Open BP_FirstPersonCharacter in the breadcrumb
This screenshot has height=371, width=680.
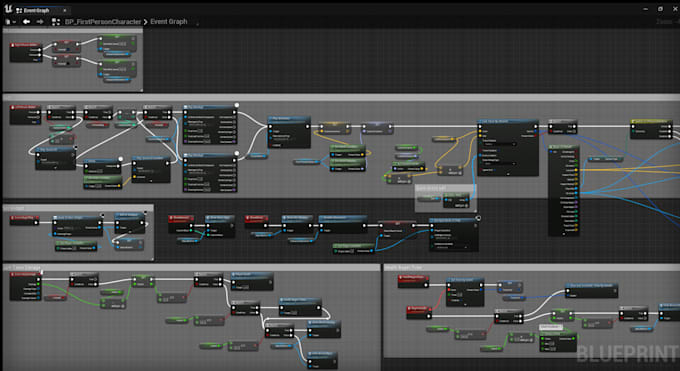pyautogui.click(x=103, y=22)
